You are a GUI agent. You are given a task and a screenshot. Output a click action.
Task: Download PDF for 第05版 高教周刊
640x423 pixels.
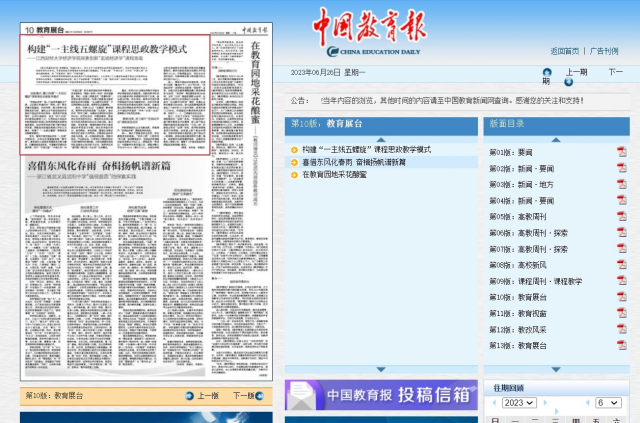click(x=622, y=216)
